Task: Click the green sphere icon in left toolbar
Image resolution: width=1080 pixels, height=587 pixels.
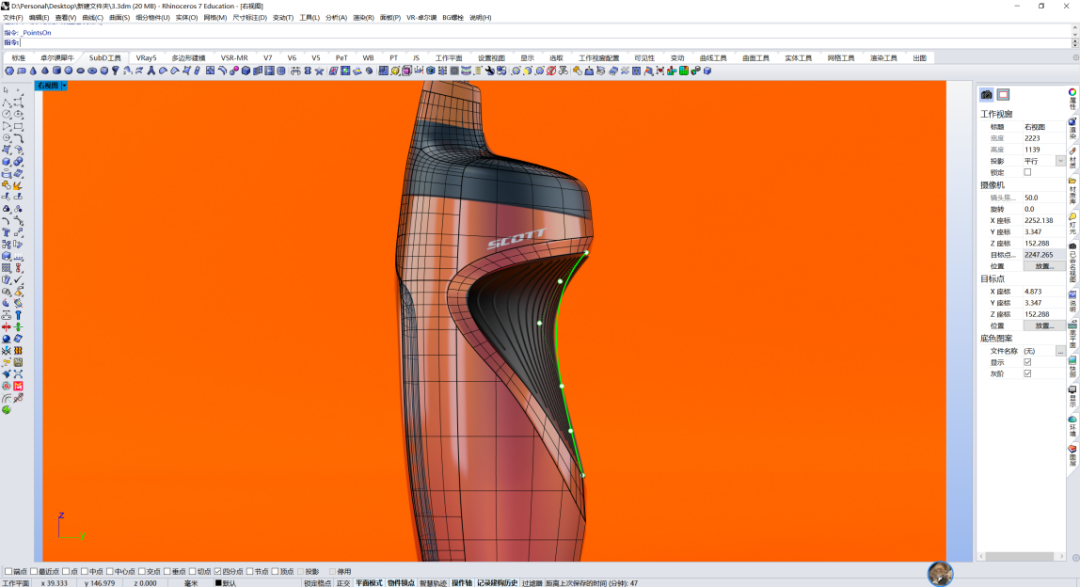Action: click(6, 410)
